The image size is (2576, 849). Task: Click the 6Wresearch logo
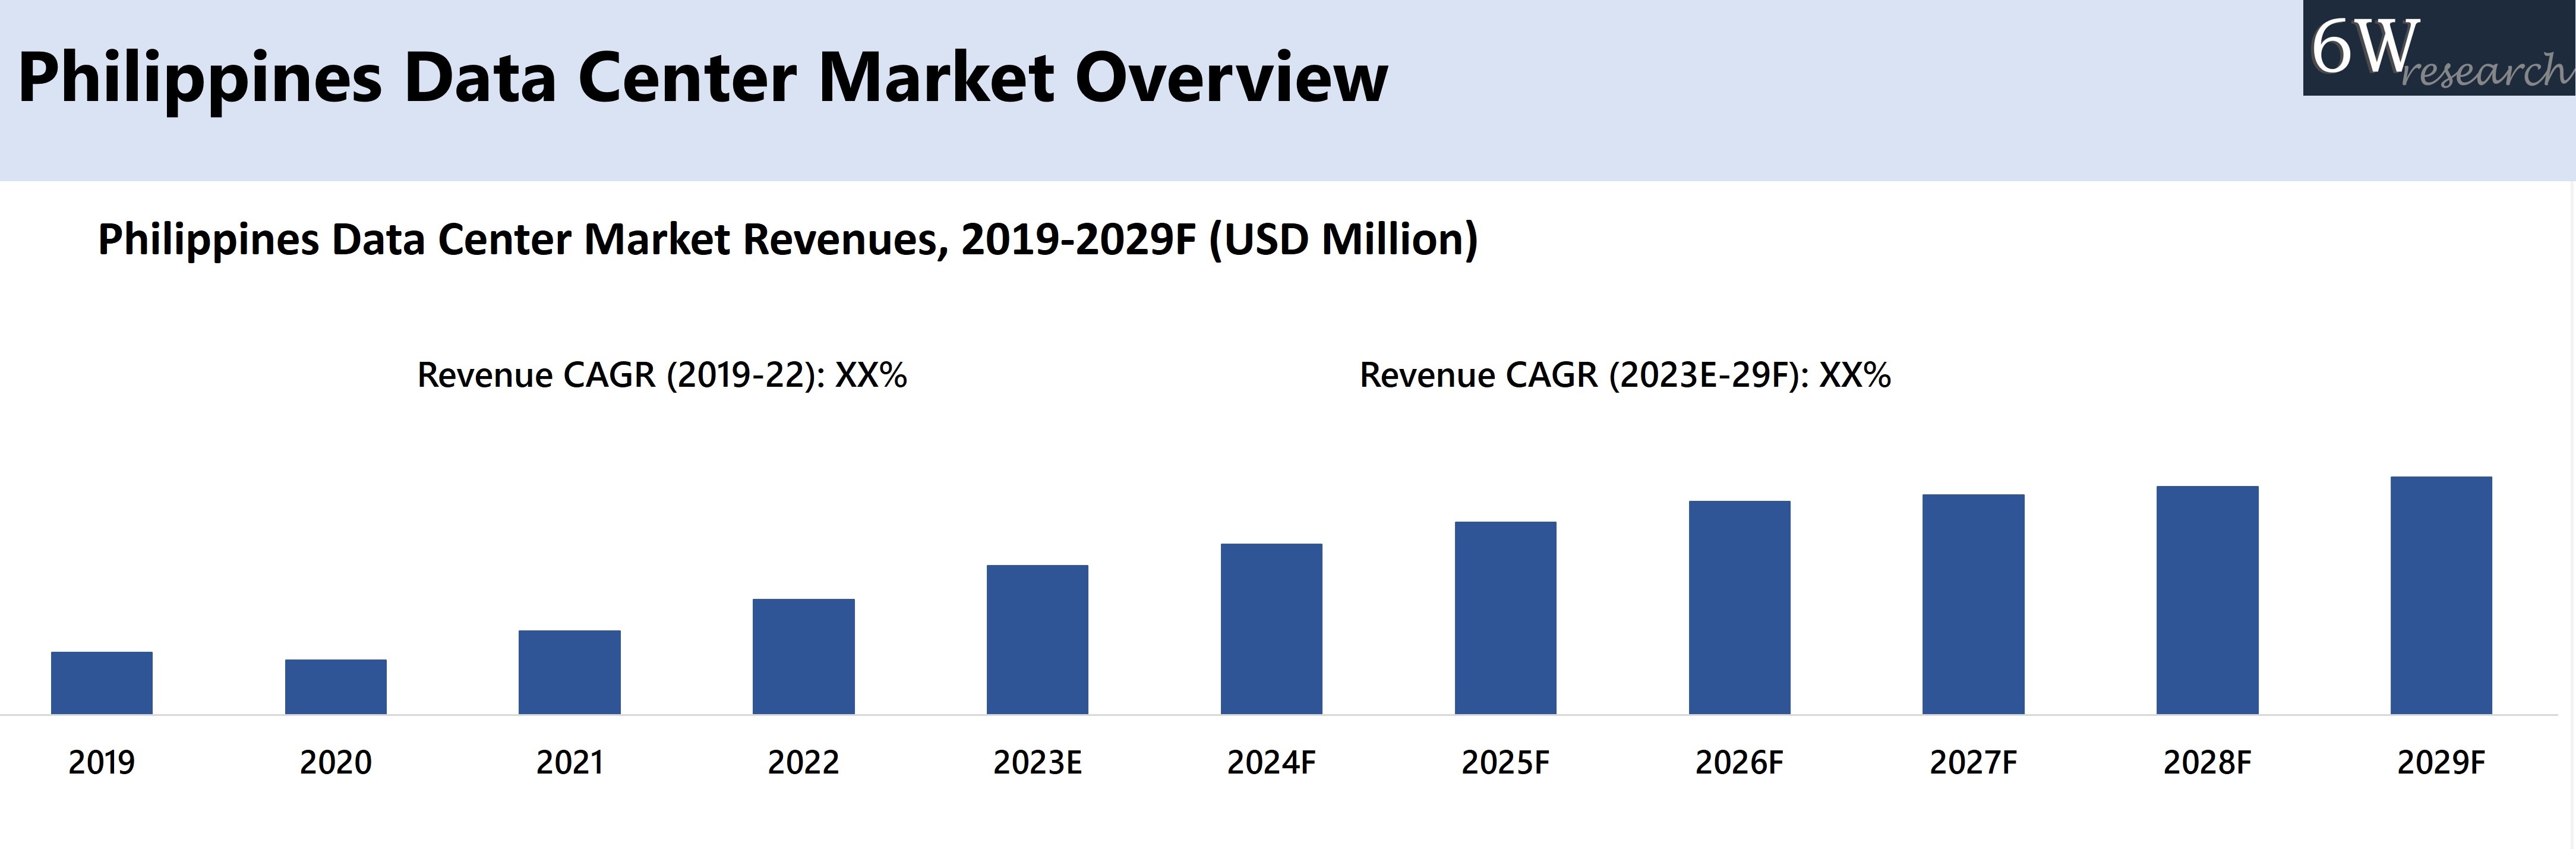pyautogui.click(x=2439, y=48)
